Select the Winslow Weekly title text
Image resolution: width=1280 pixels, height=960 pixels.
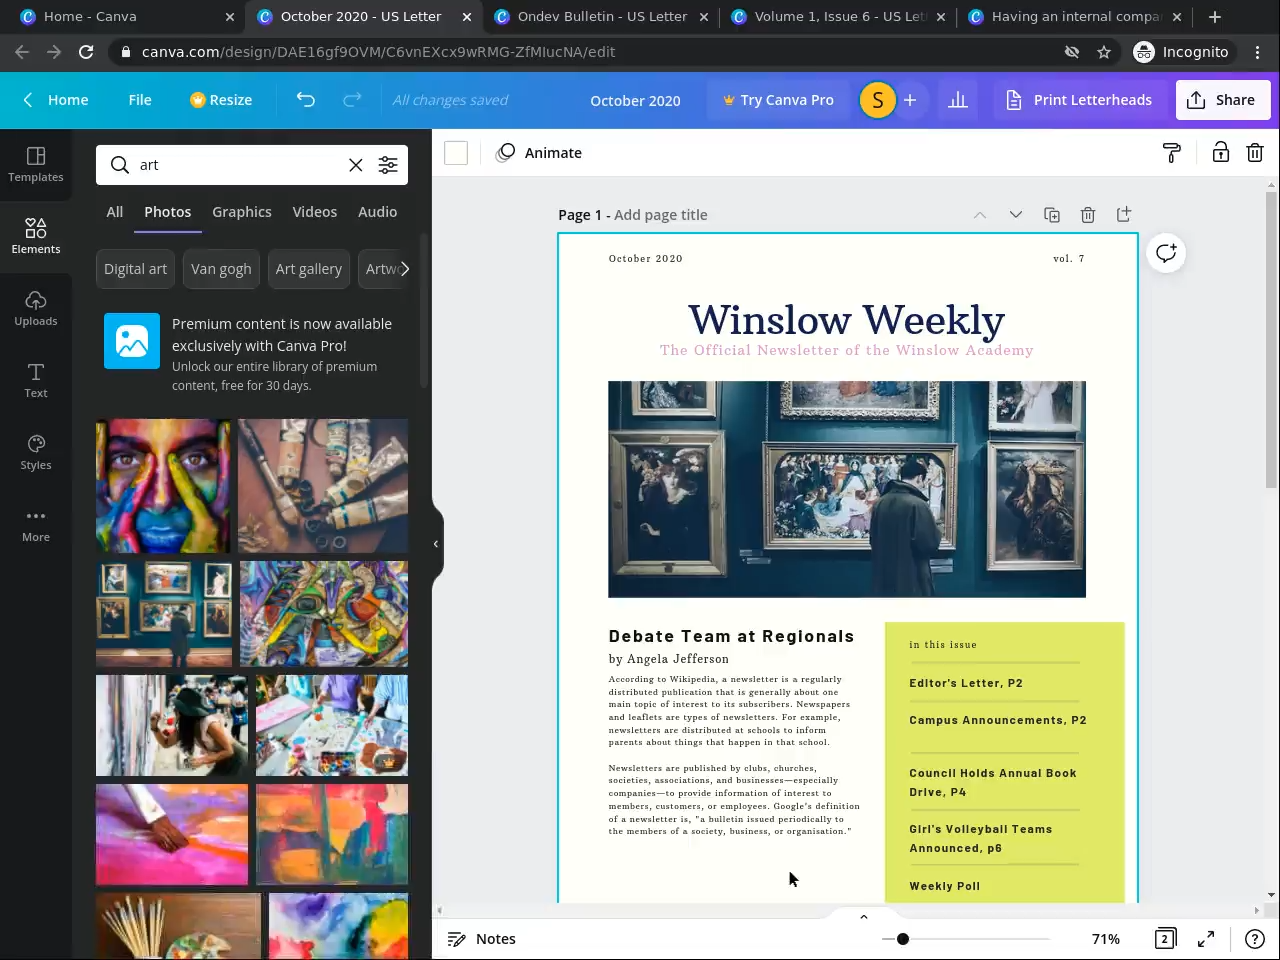point(846,320)
